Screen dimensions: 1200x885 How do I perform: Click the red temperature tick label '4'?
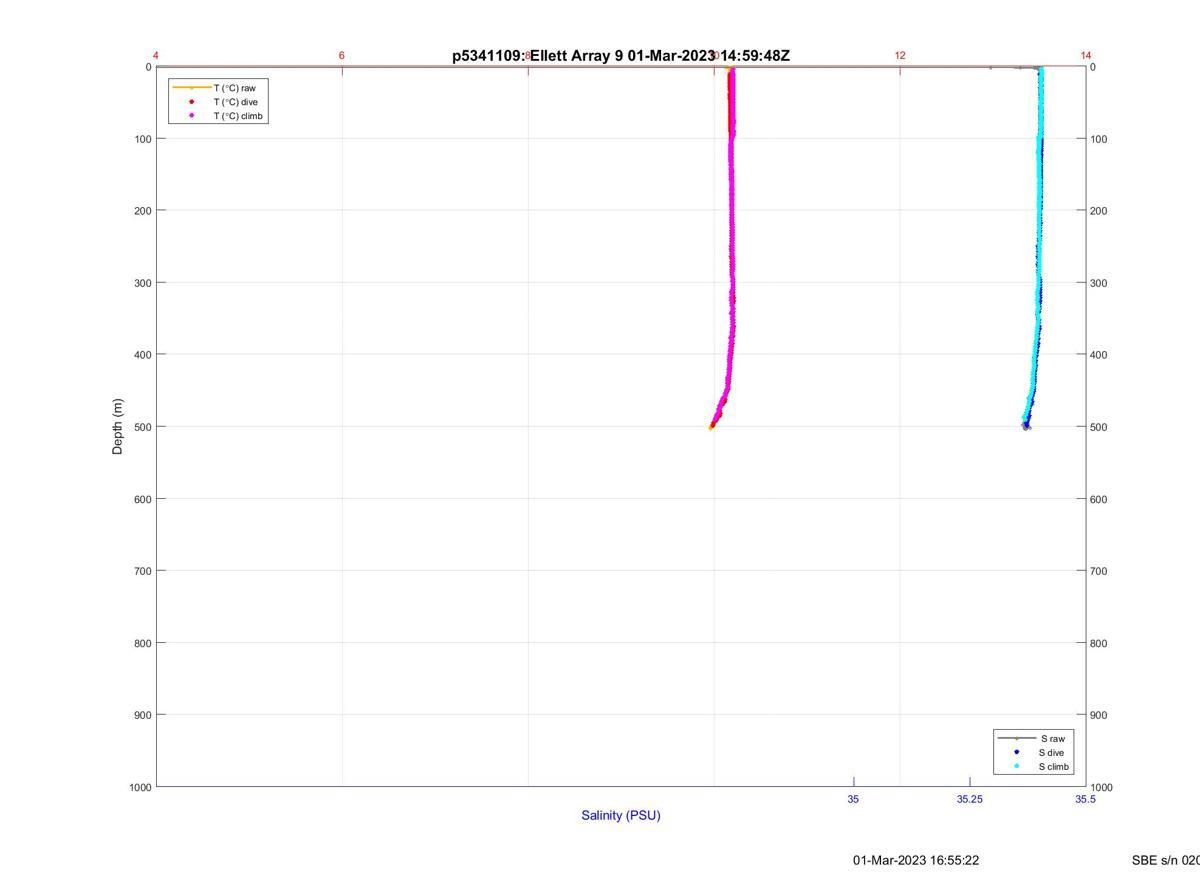156,56
